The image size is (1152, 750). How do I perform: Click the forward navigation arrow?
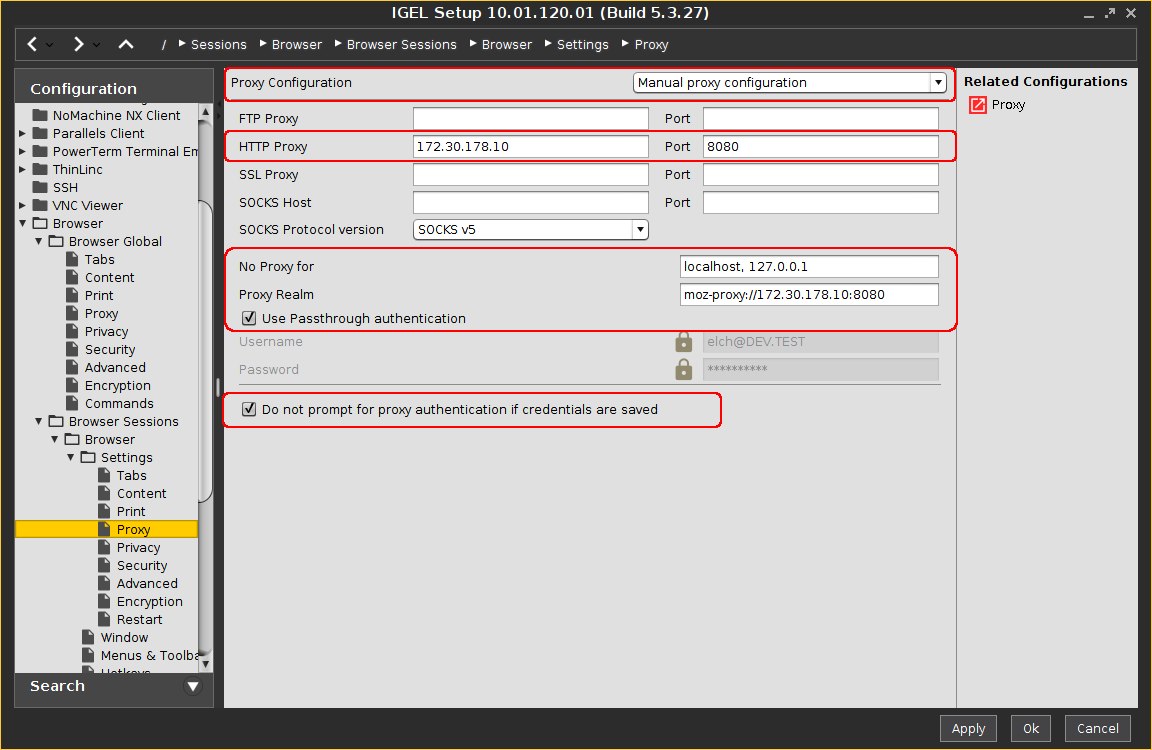coord(78,44)
